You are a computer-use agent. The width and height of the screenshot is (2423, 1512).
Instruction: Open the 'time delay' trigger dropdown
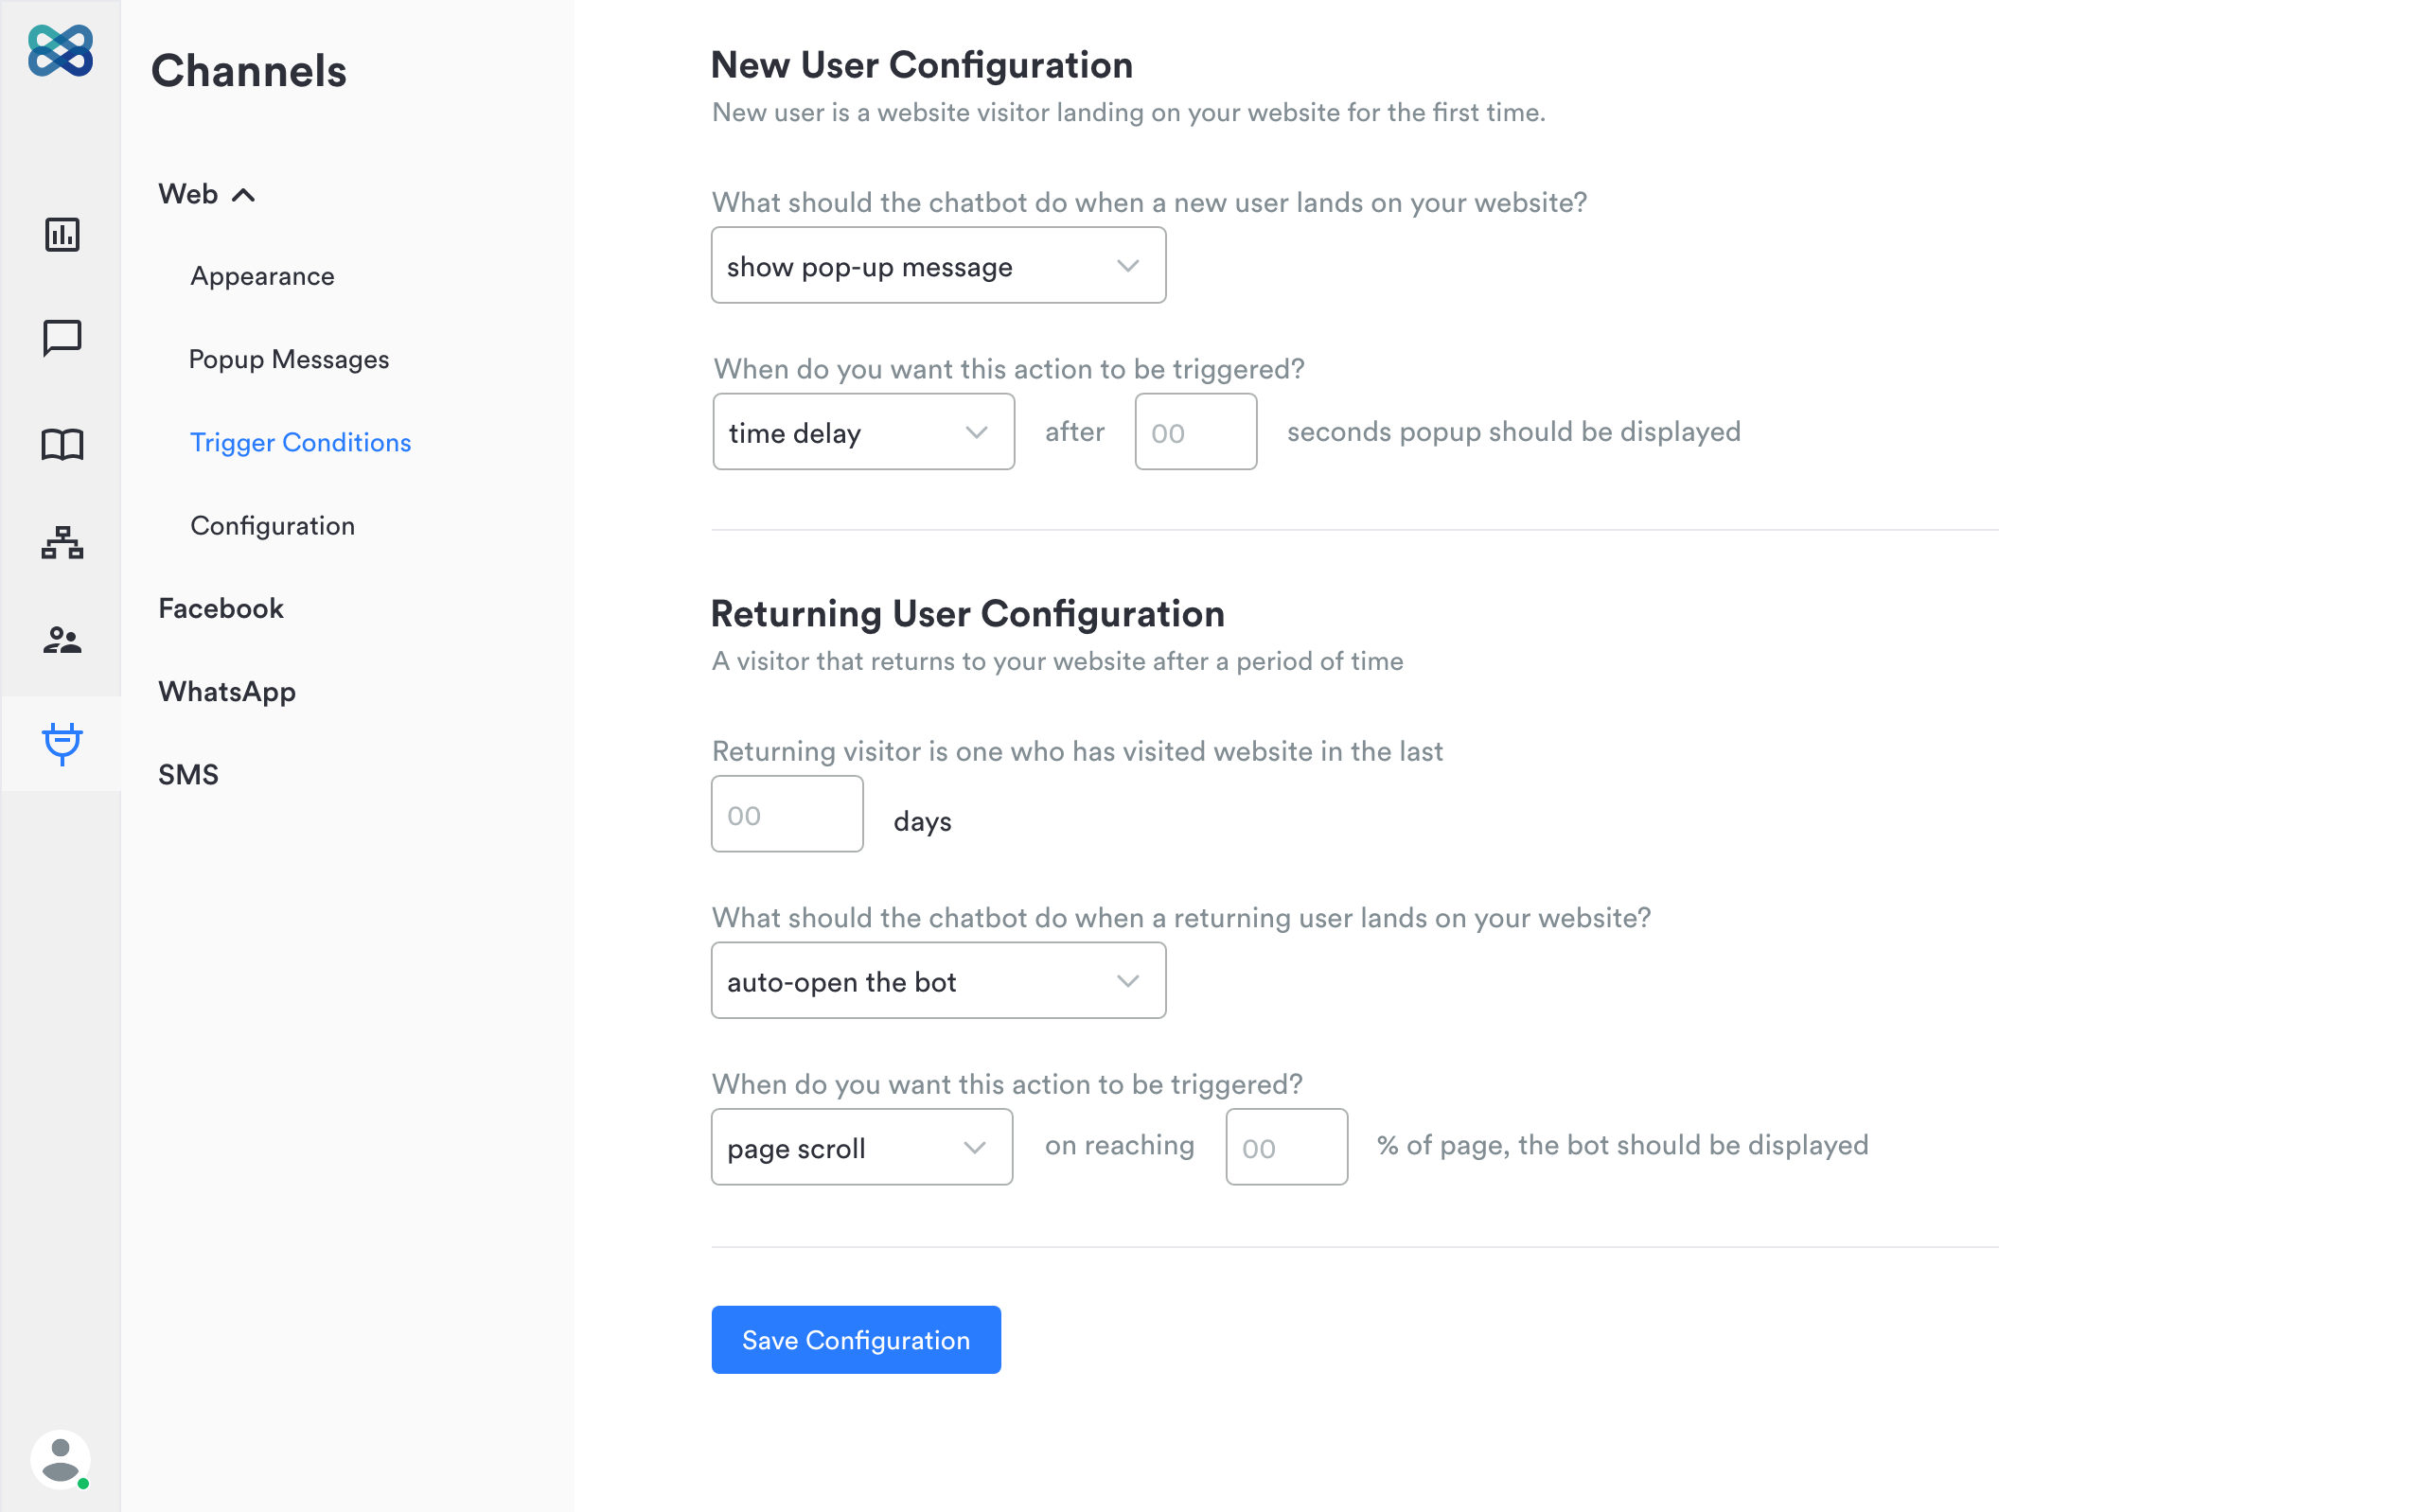click(x=863, y=432)
